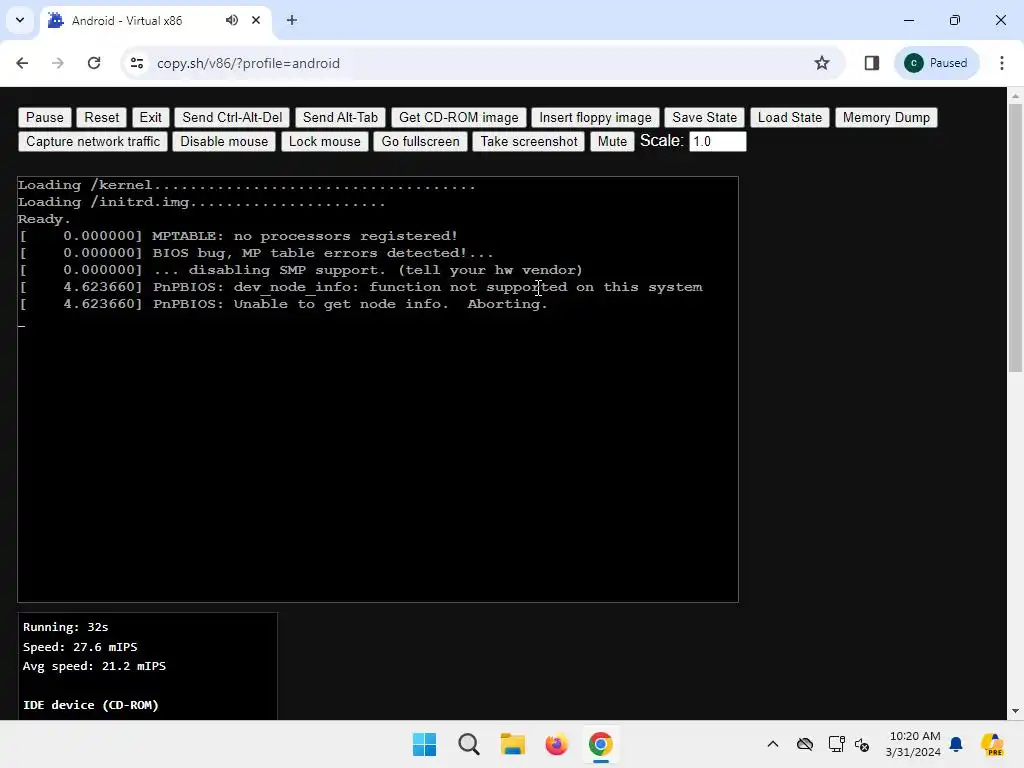Click the address bar URL
This screenshot has height=768, width=1024.
248,63
